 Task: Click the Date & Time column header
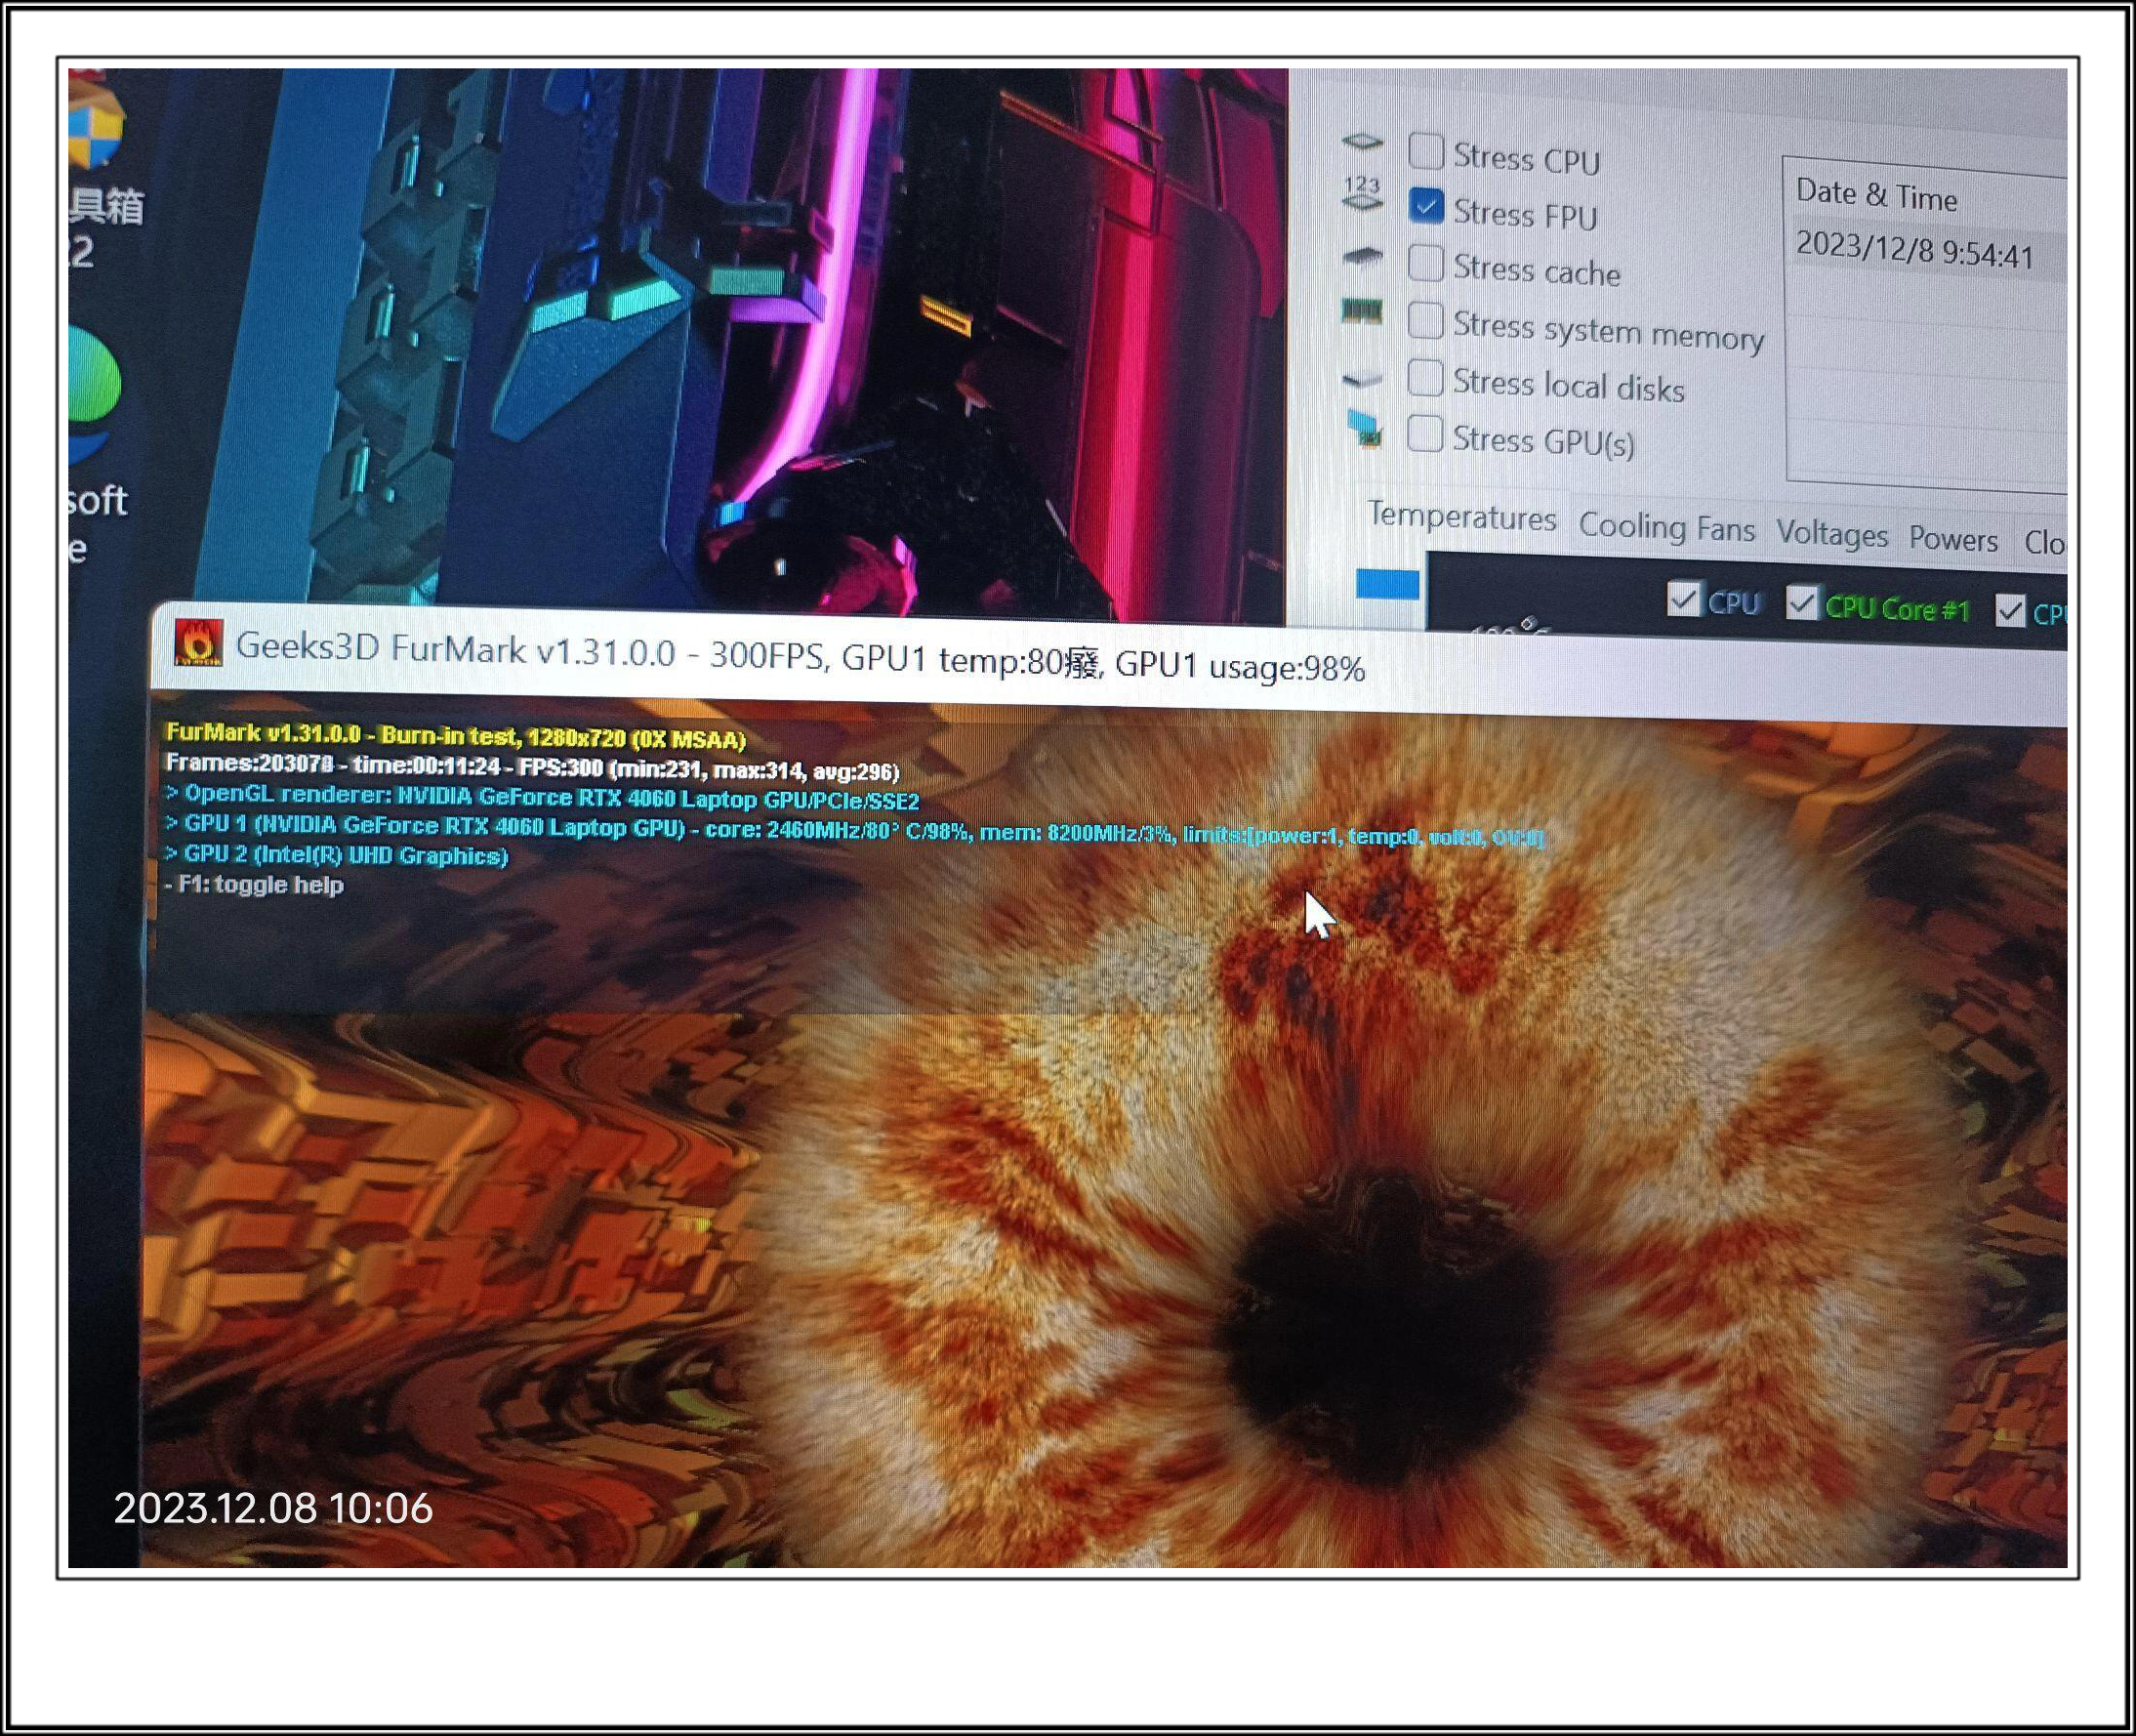(x=1876, y=195)
